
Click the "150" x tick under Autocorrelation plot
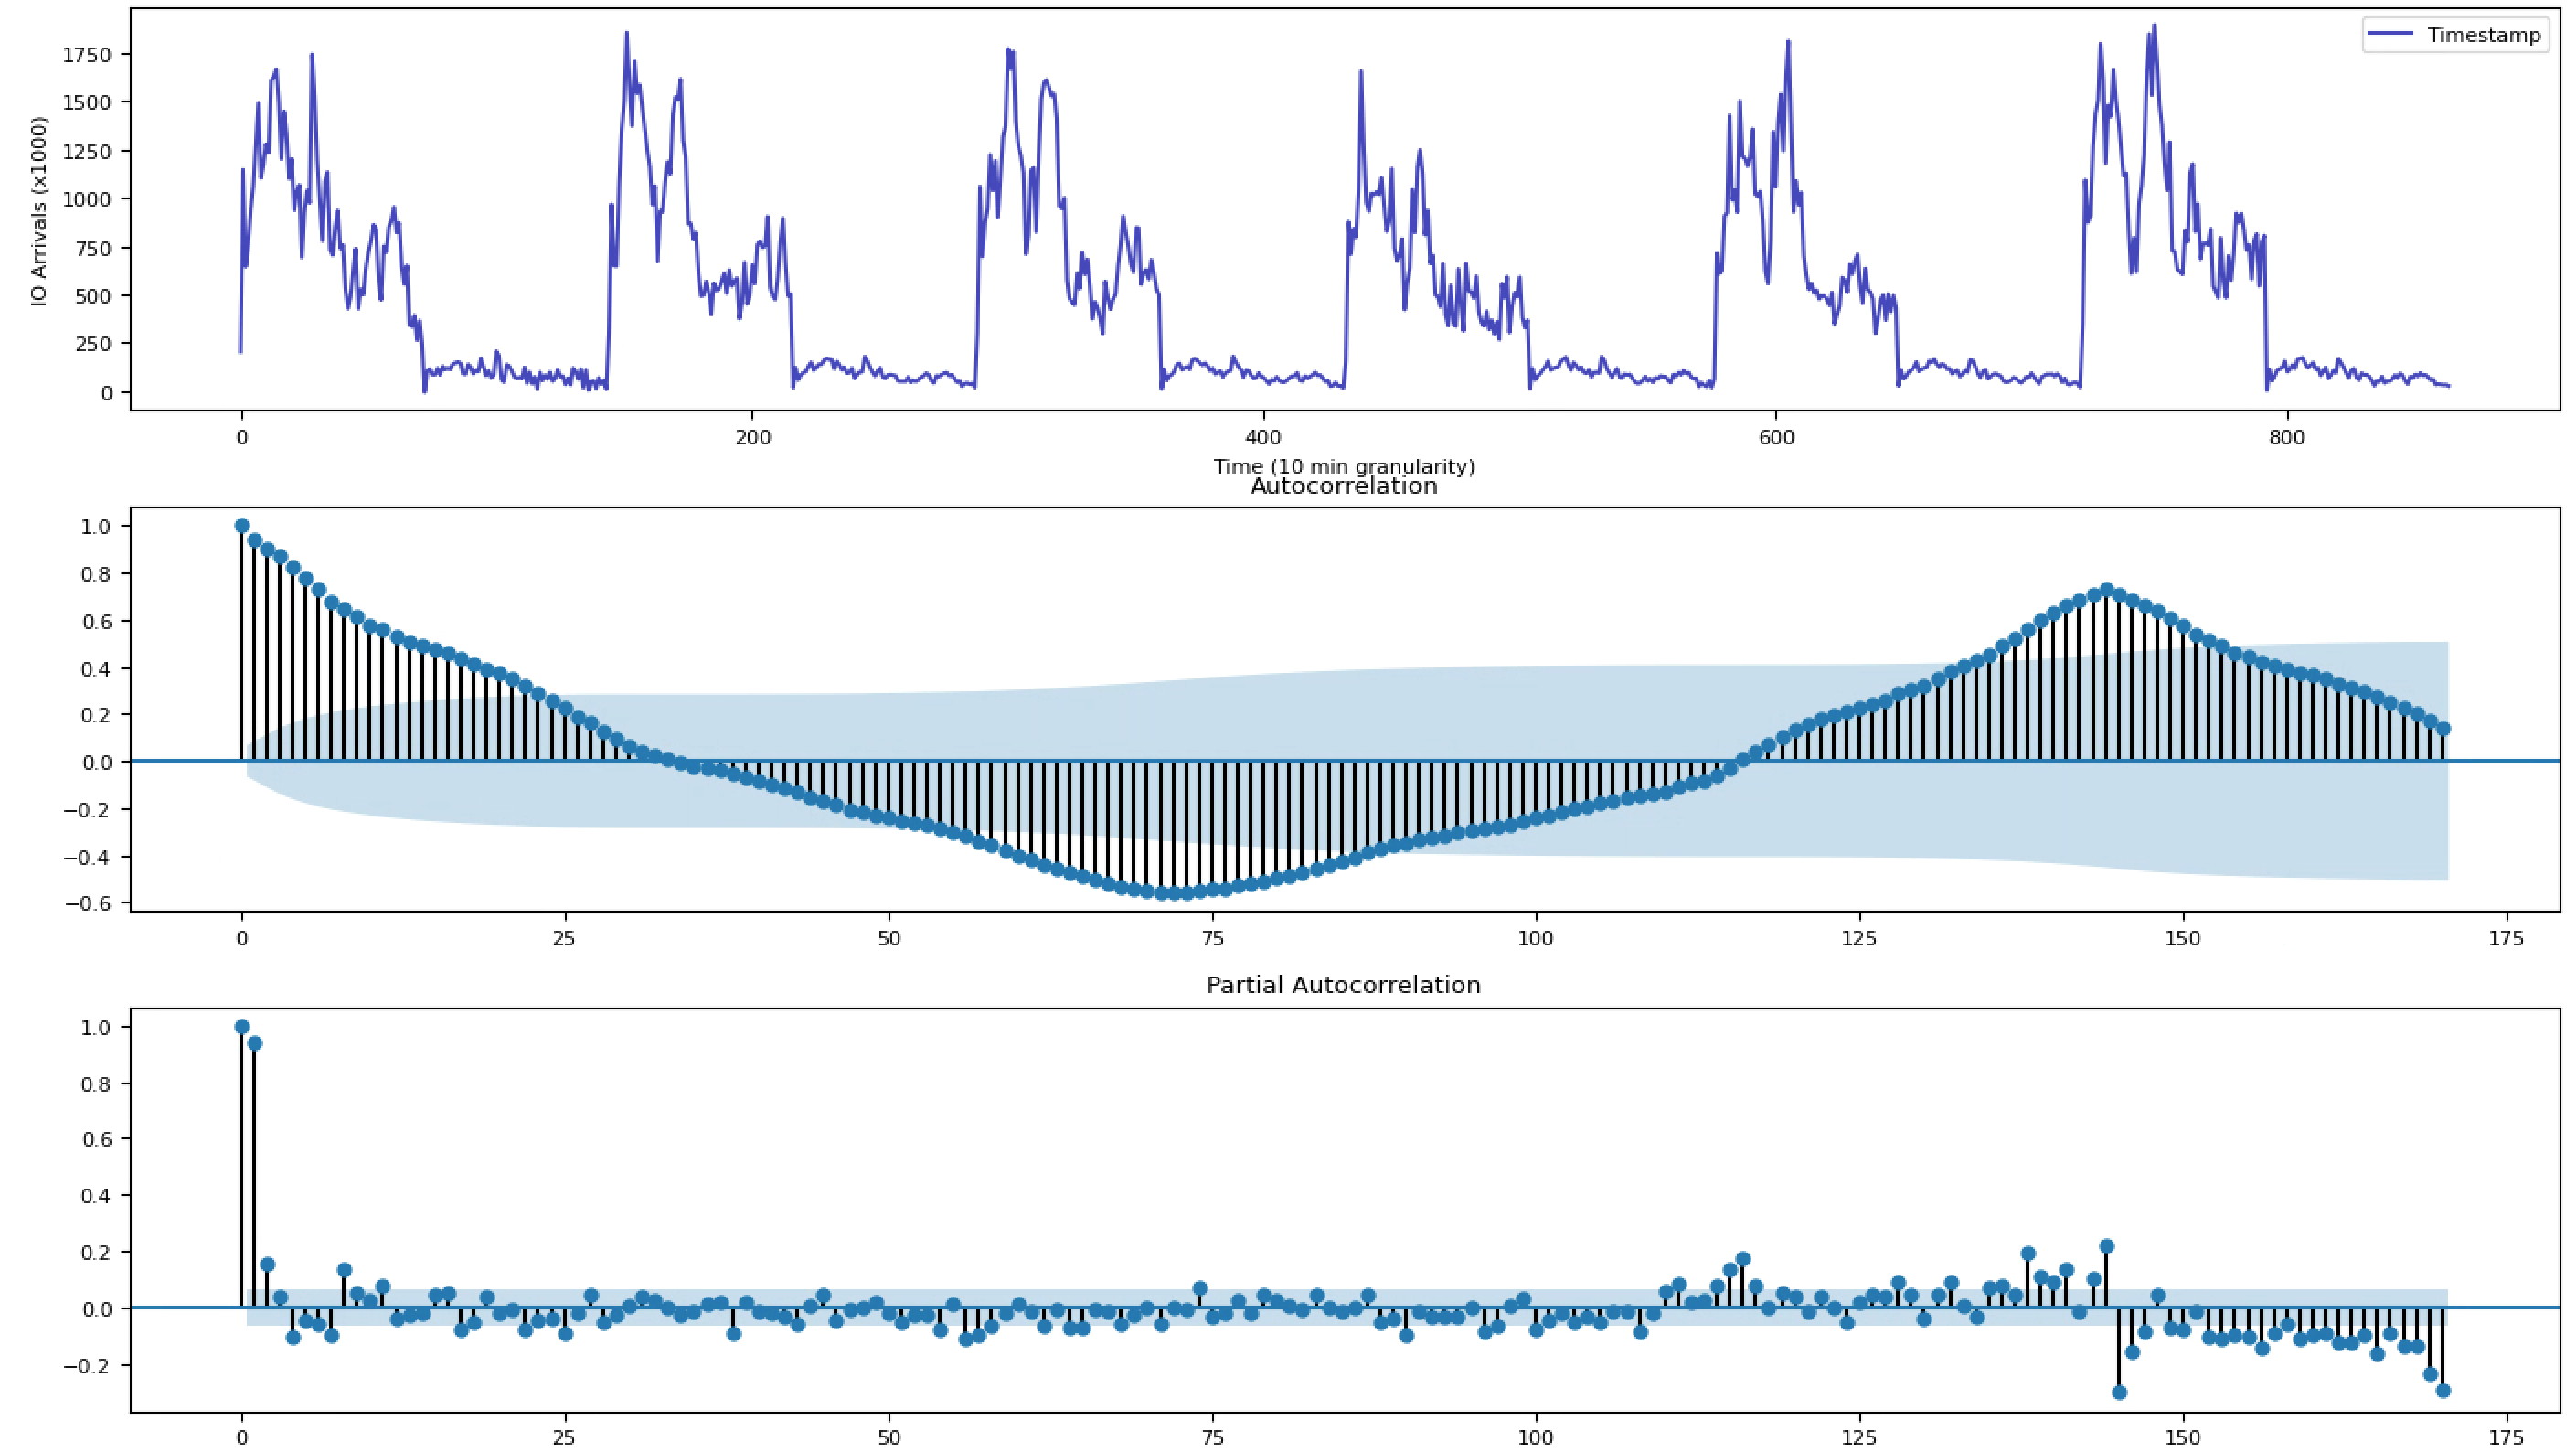tap(2183, 939)
